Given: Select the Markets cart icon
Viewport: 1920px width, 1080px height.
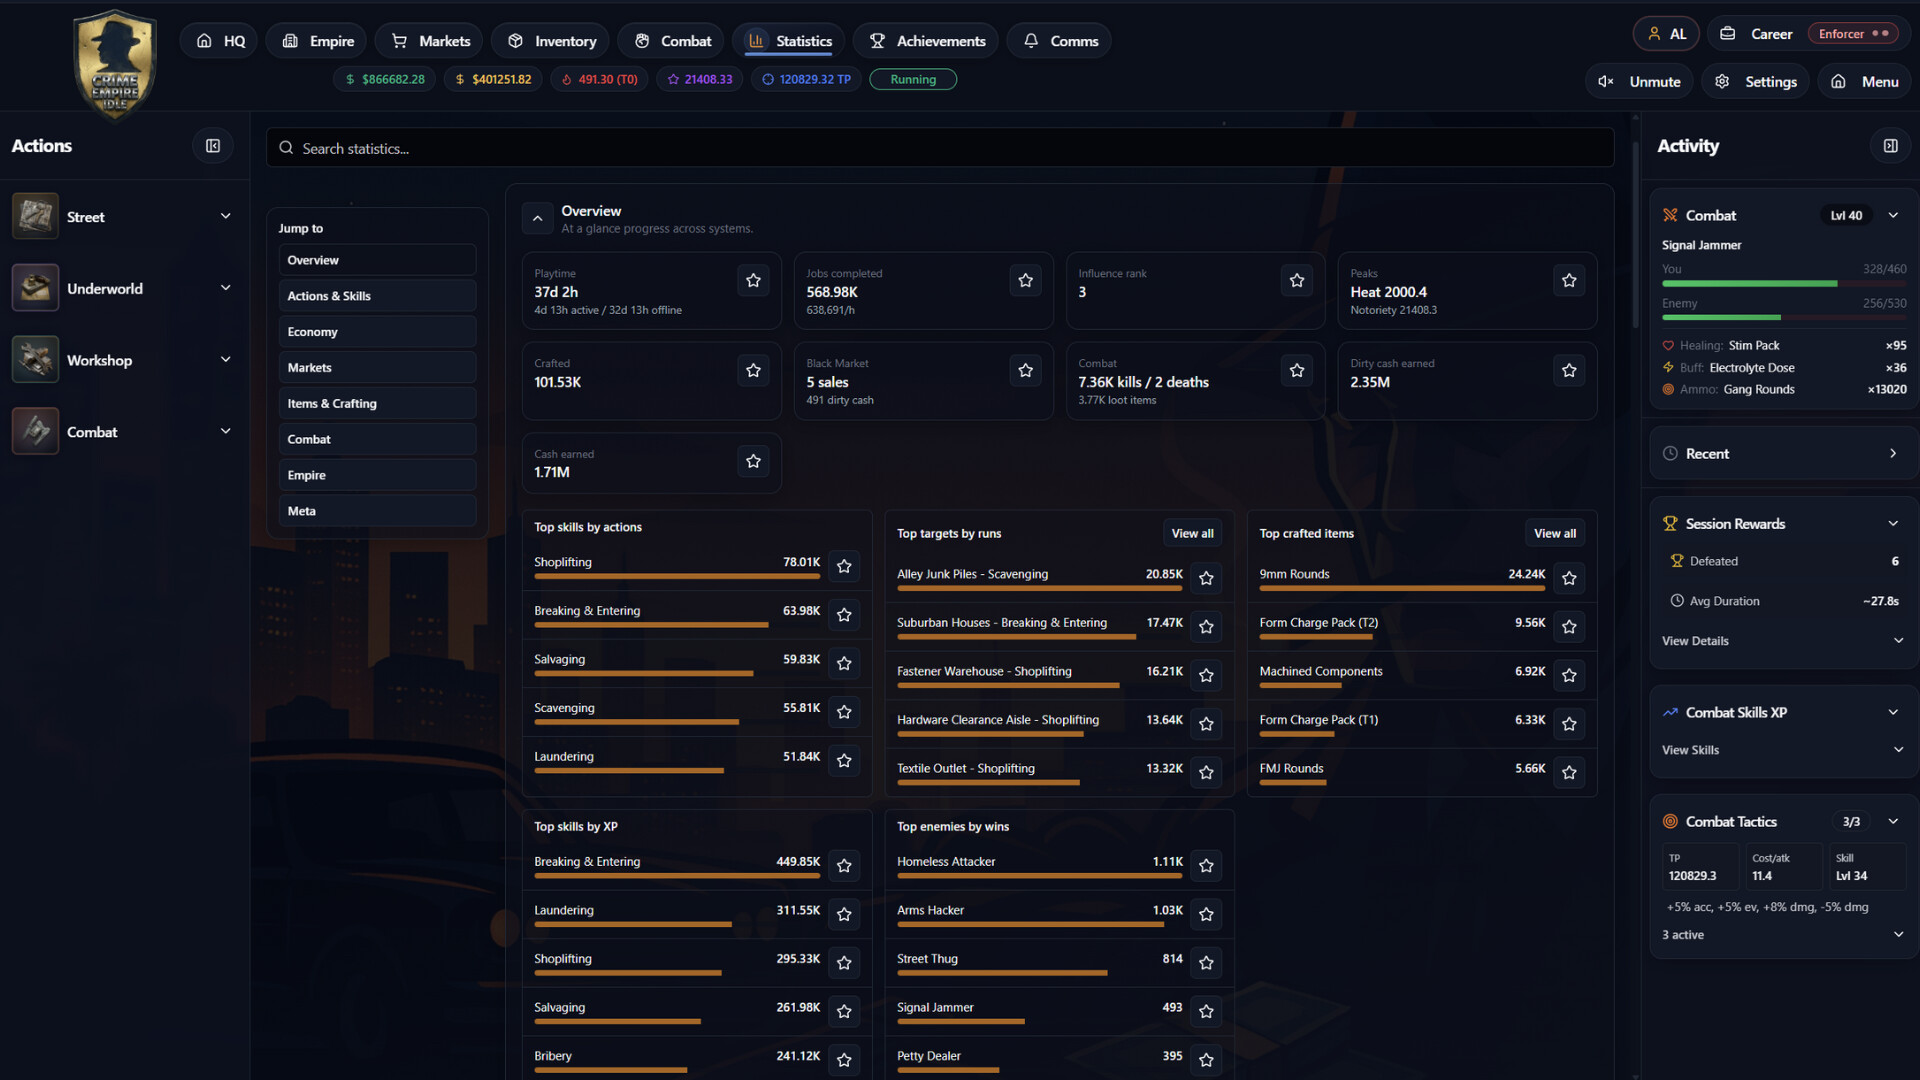Looking at the screenshot, I should (x=399, y=40).
